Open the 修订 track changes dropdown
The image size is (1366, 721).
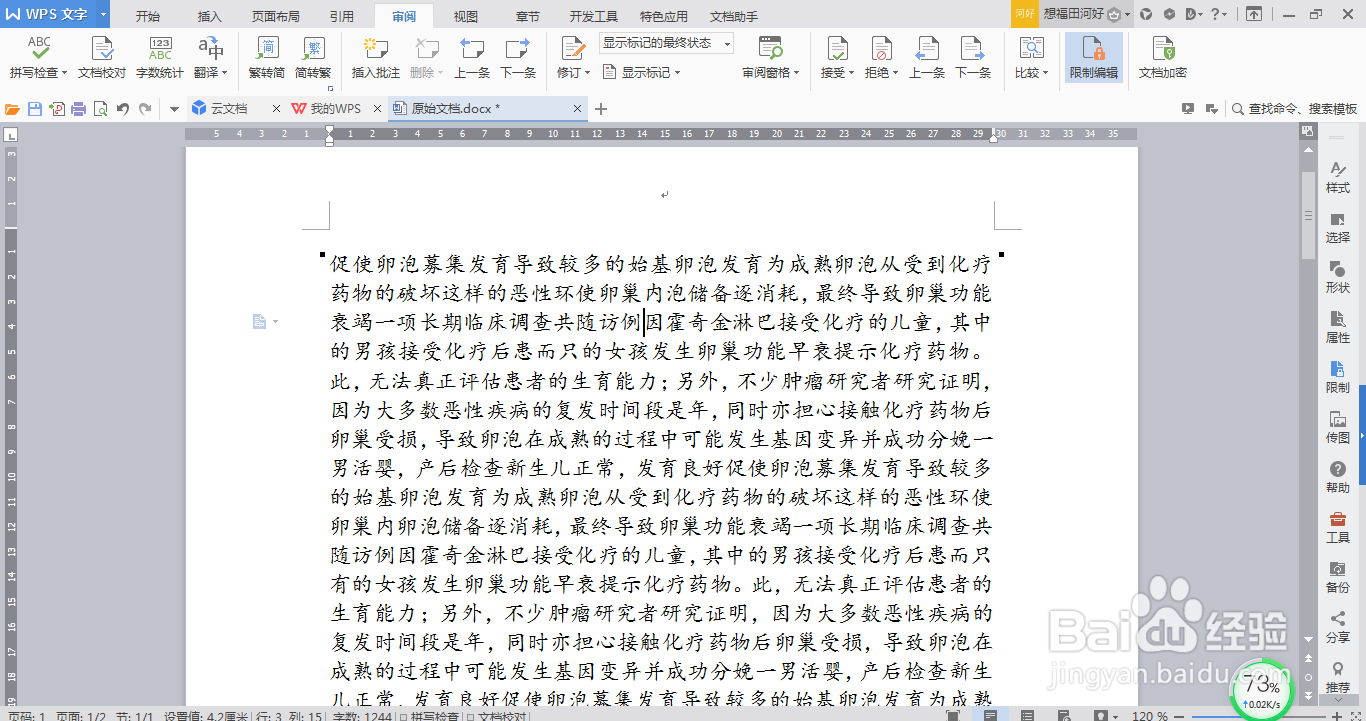coord(573,73)
